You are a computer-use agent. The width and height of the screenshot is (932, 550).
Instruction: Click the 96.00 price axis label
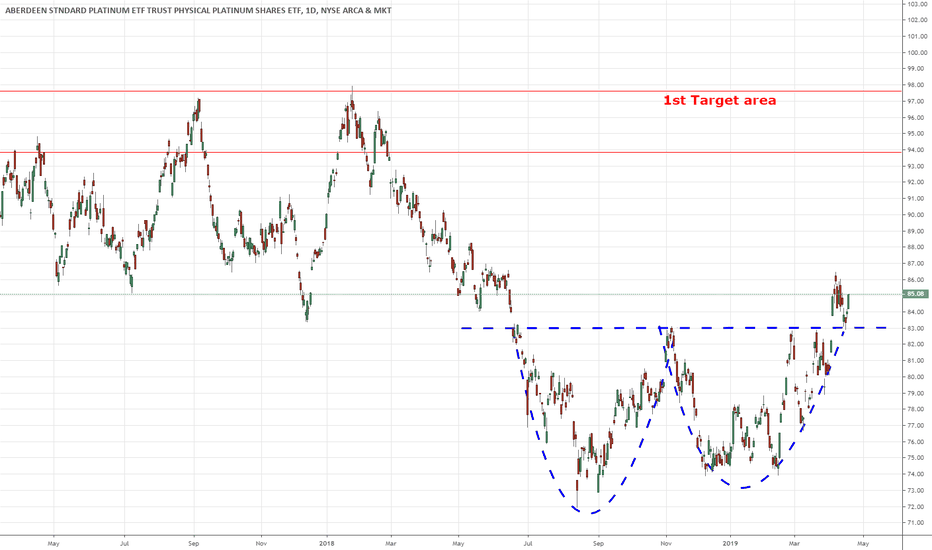915,117
